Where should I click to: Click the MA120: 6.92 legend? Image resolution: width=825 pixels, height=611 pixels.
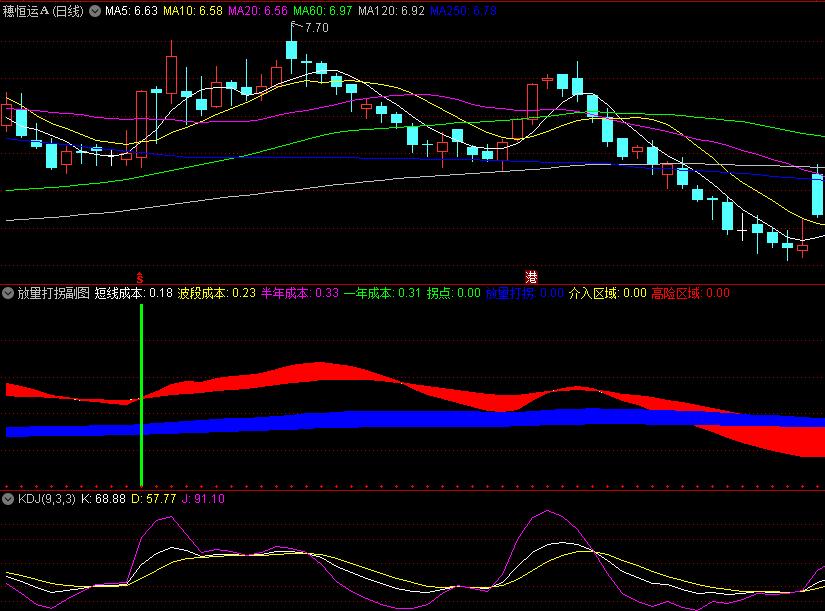pos(391,11)
